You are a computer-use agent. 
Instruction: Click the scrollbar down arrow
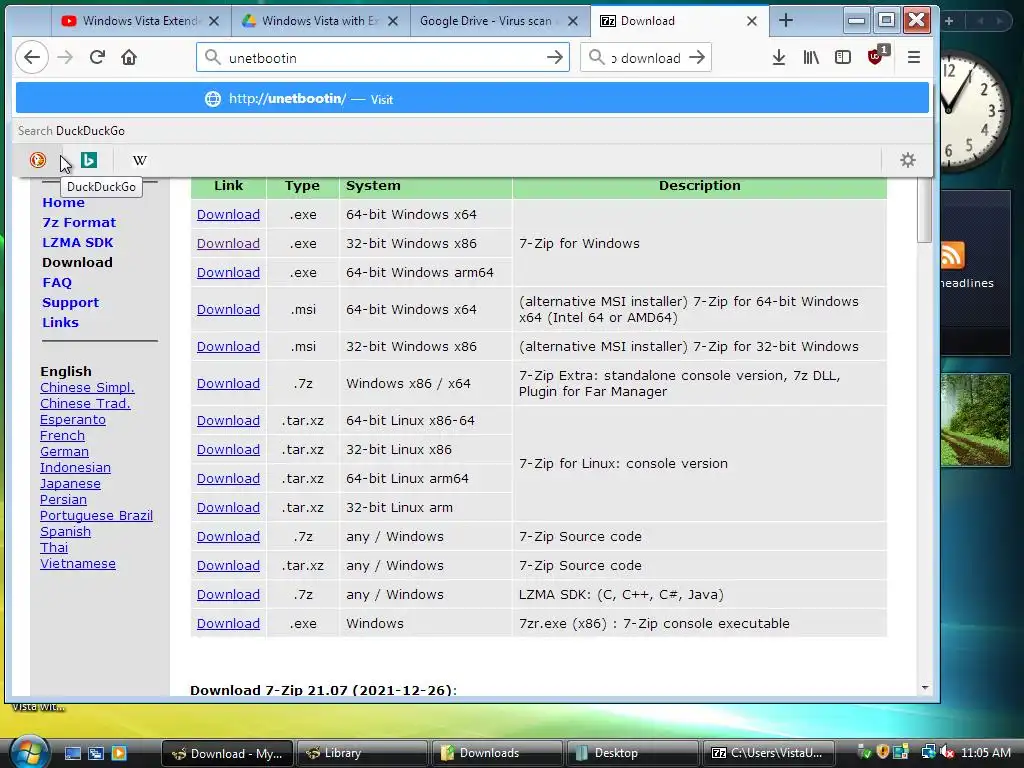pos(925,688)
